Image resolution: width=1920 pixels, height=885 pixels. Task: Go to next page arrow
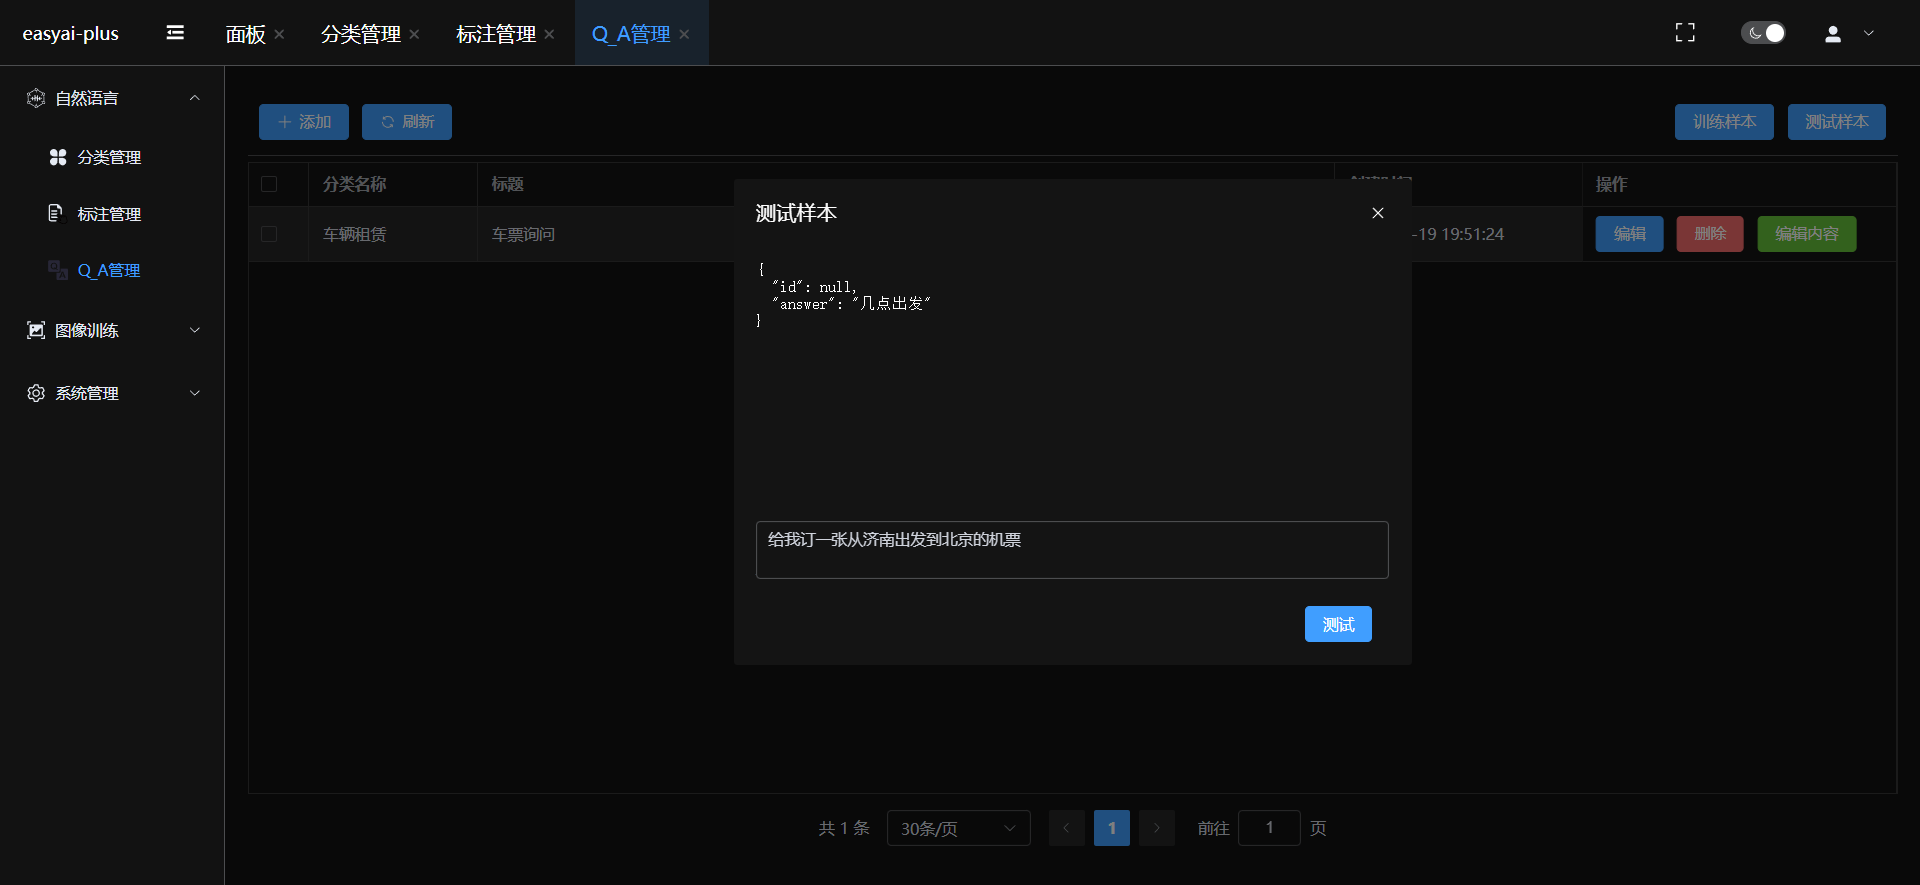point(1157,828)
